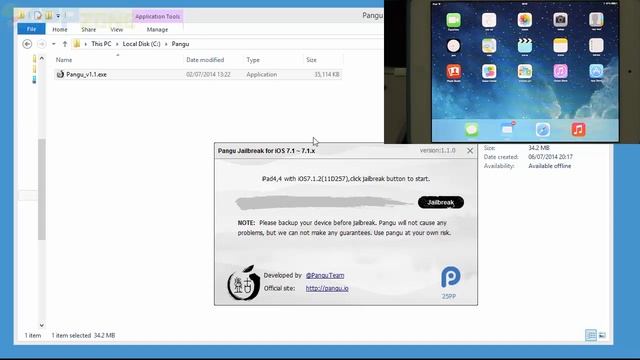This screenshot has width=640, height=360.
Task: Click the Pangu apple logo
Action: 244,283
